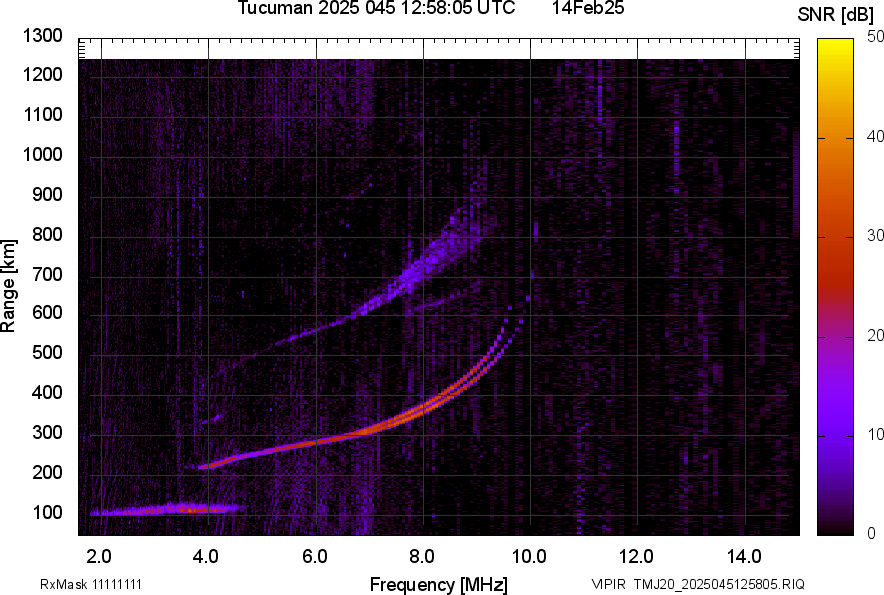This screenshot has width=884, height=595.
Task: Click the range tick label '900'
Action: click(x=47, y=194)
